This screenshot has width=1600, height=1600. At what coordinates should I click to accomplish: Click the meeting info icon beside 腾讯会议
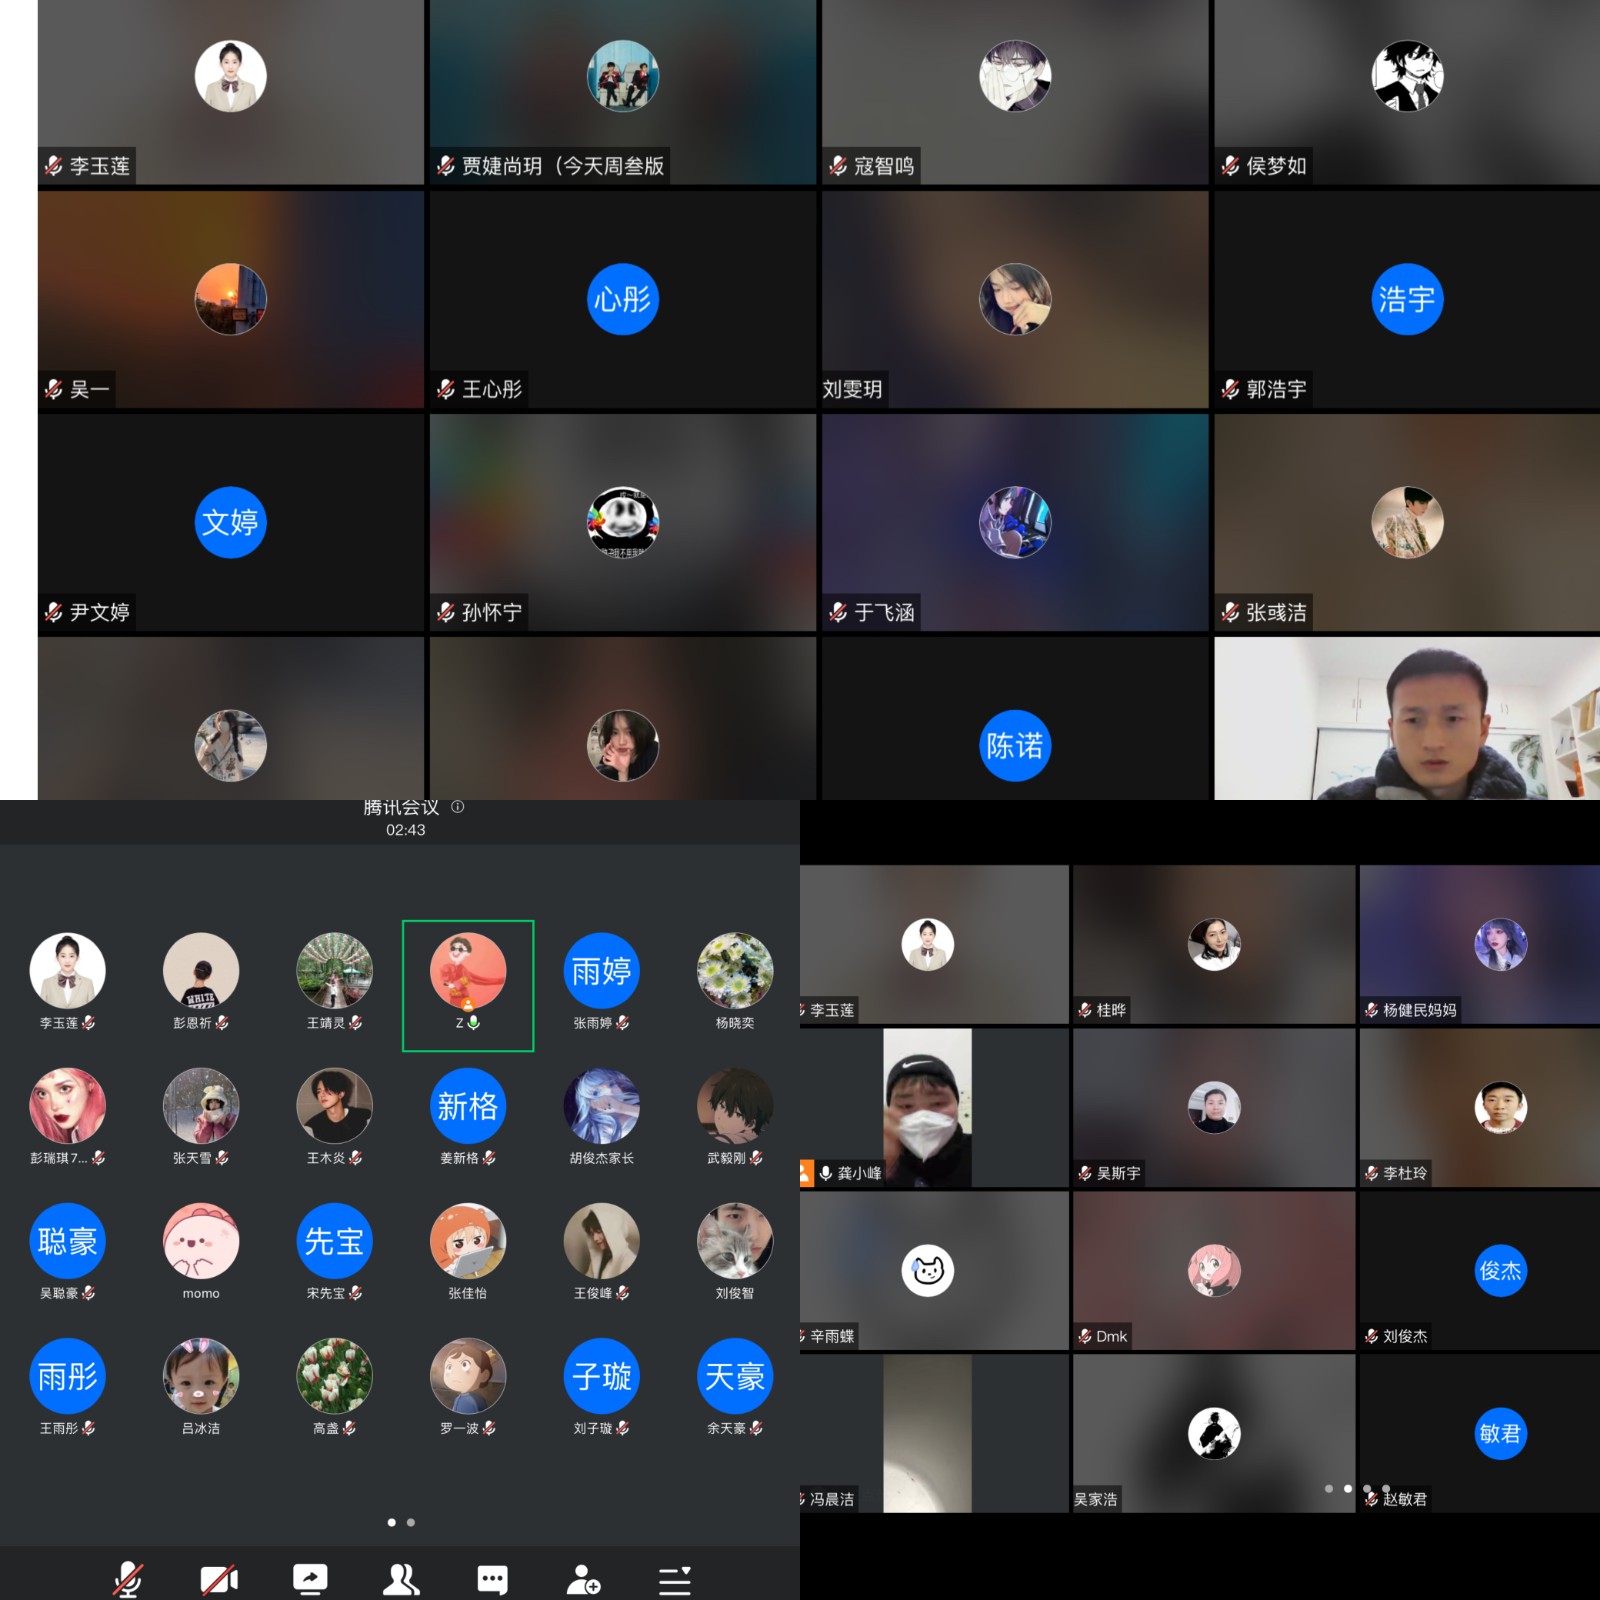458,807
